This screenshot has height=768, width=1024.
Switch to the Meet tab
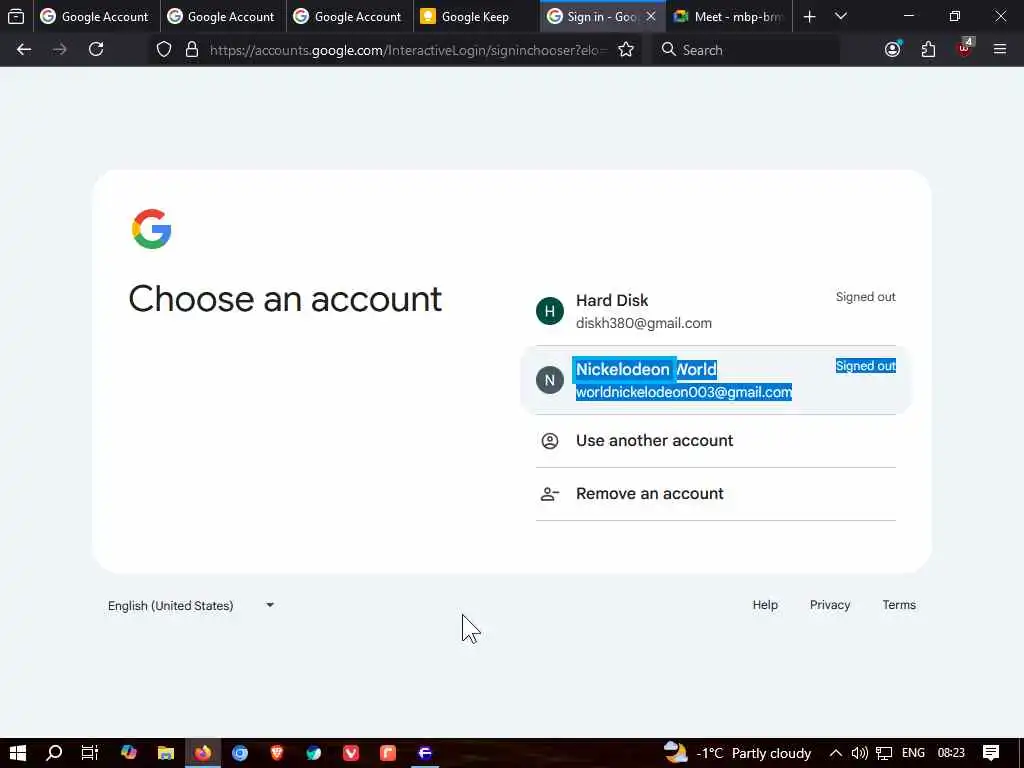[729, 16]
